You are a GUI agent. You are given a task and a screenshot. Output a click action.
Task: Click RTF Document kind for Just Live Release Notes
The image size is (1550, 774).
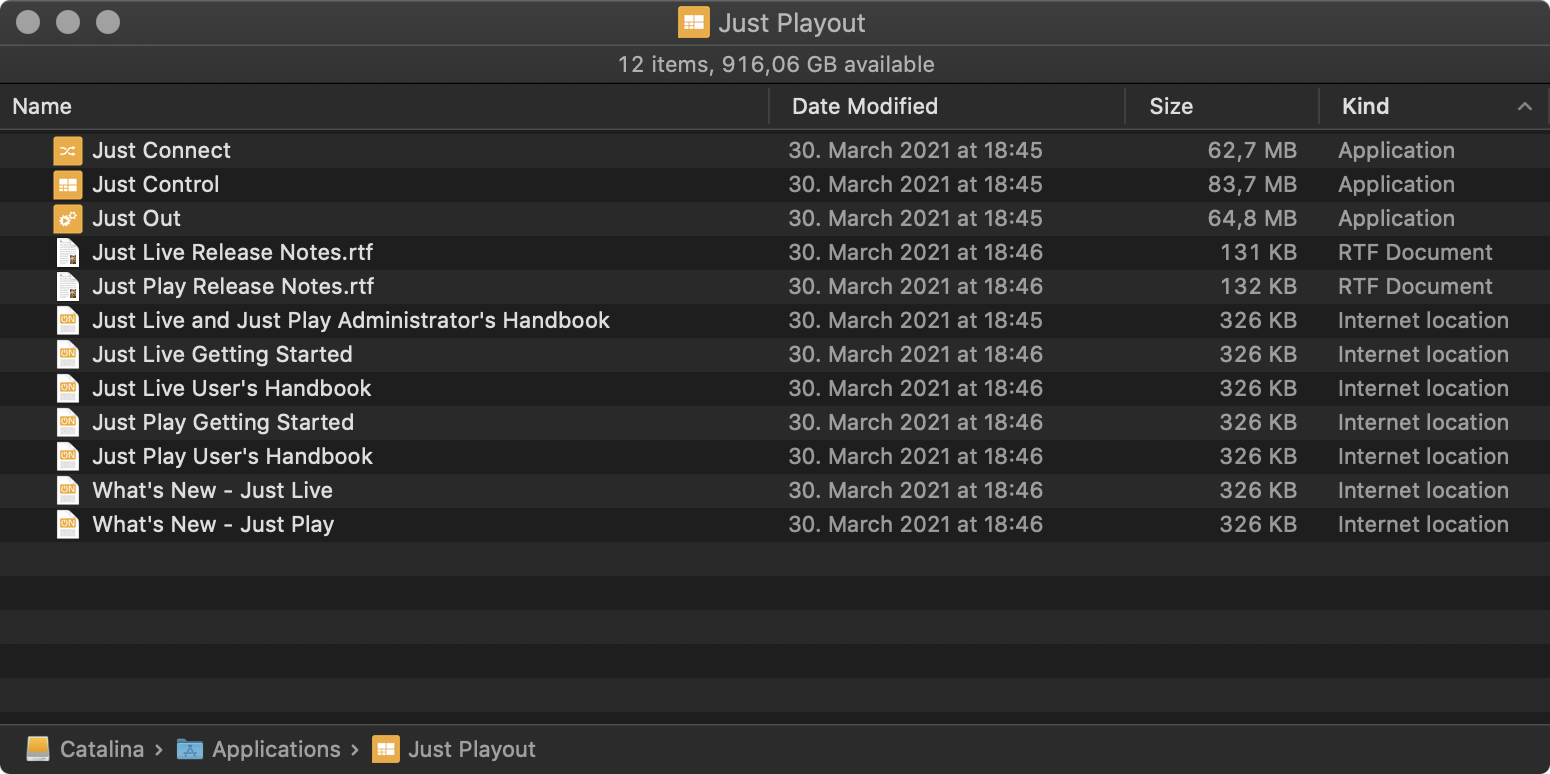1415,252
